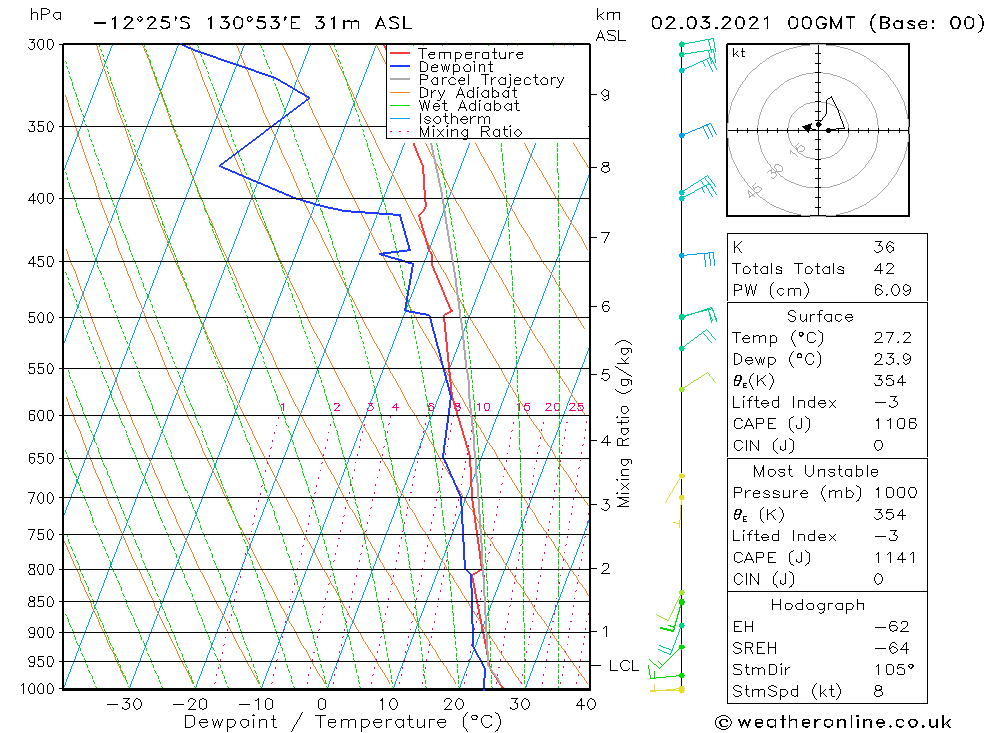Image resolution: width=1000 pixels, height=733 pixels.
Task: Click the Dry Adiabat legend label
Action: 468,93
